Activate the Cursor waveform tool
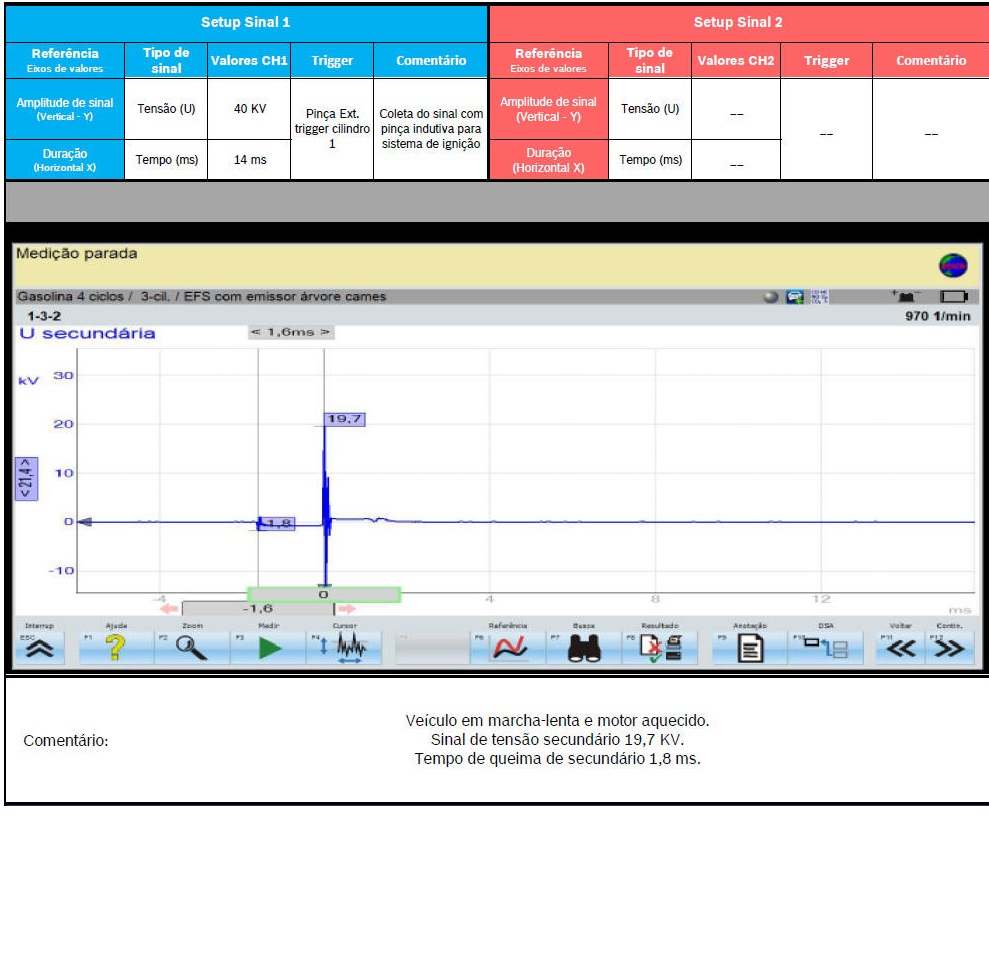 [346, 649]
